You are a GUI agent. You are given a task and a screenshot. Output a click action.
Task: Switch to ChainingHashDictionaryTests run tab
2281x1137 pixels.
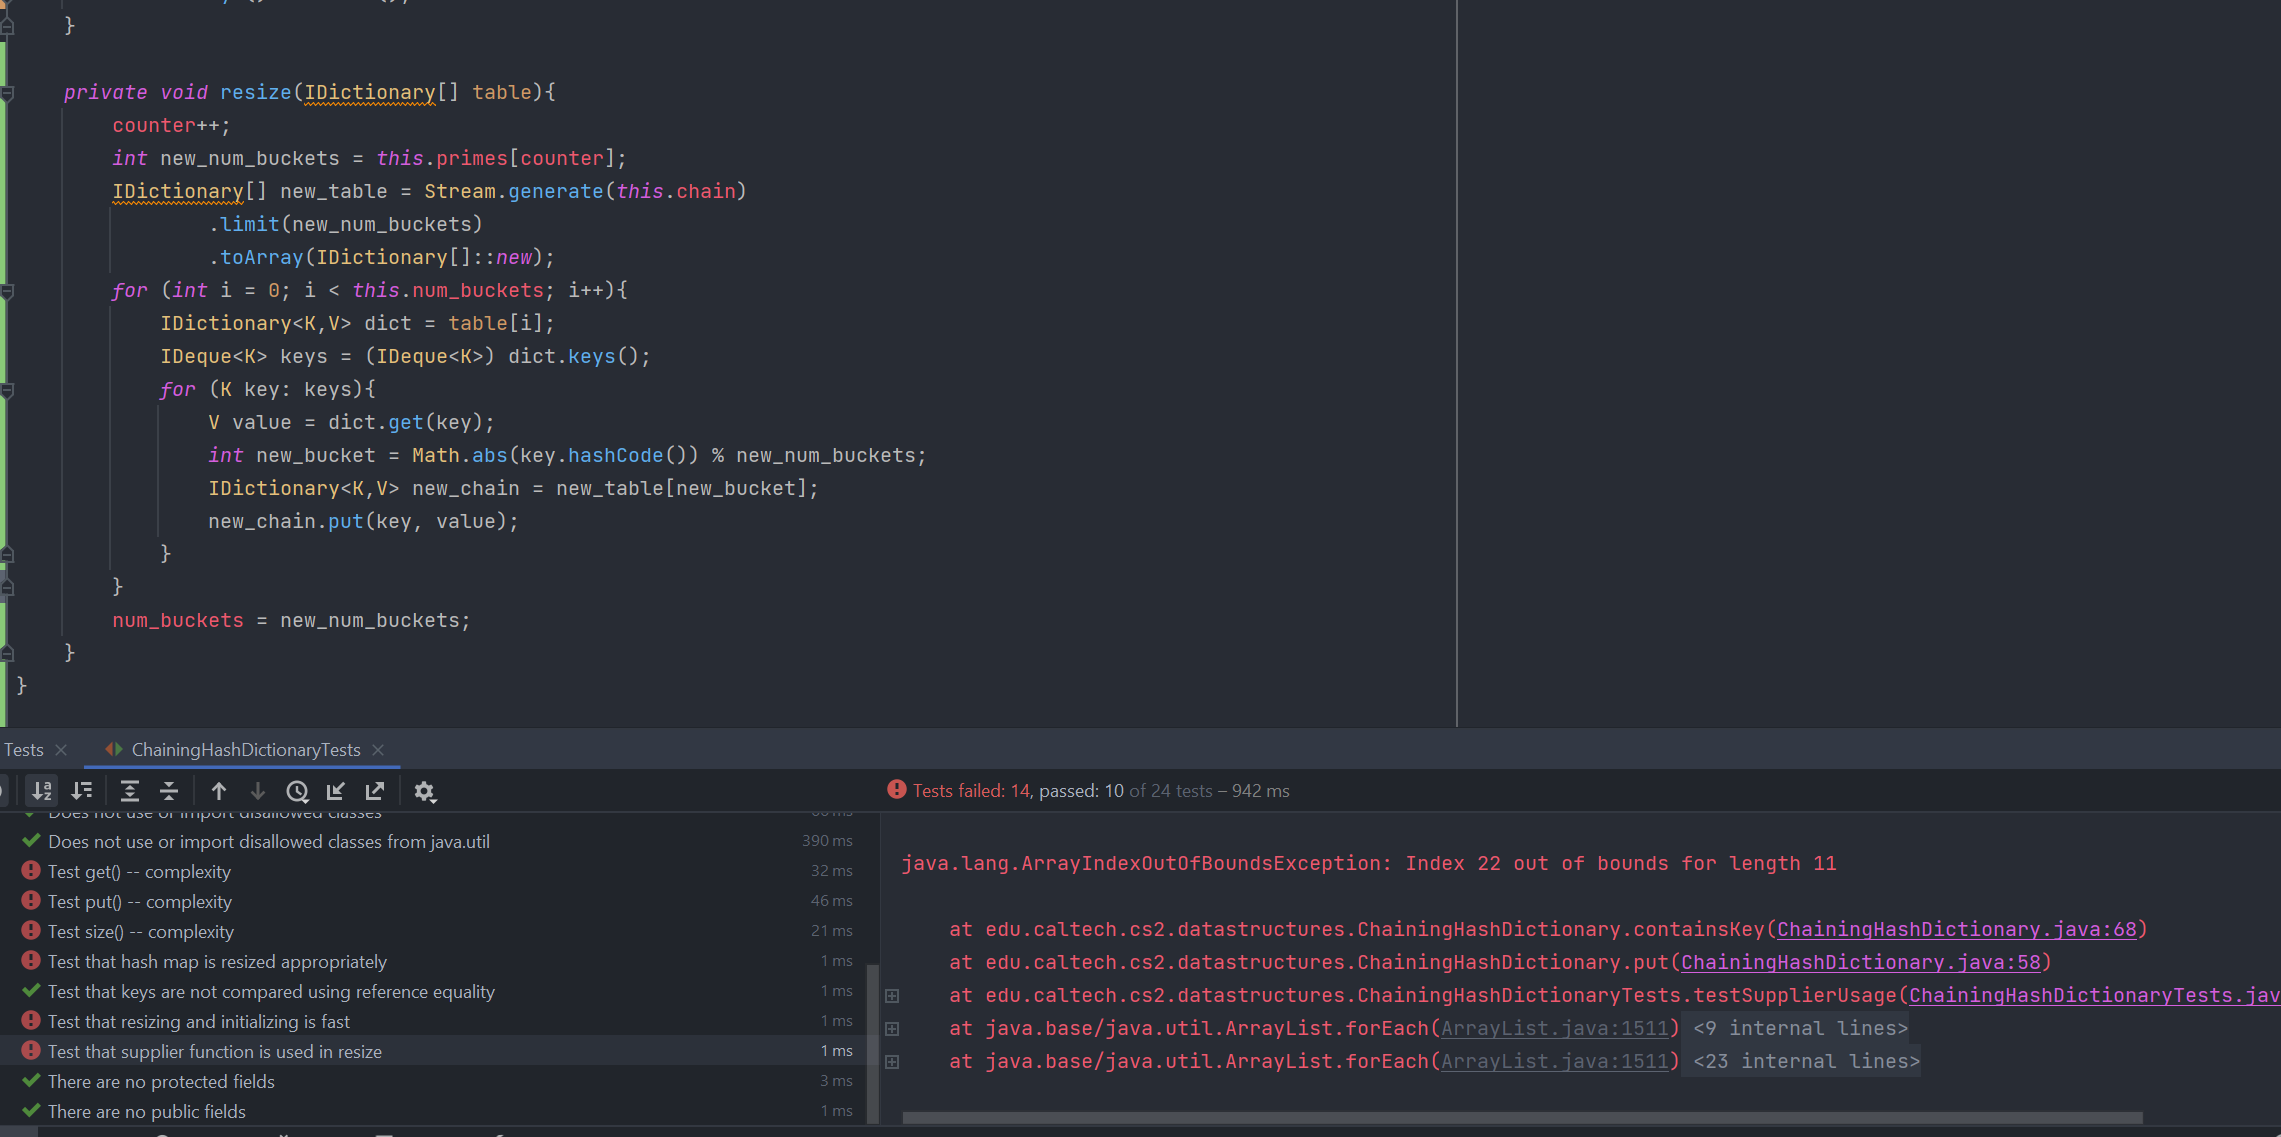click(x=245, y=750)
